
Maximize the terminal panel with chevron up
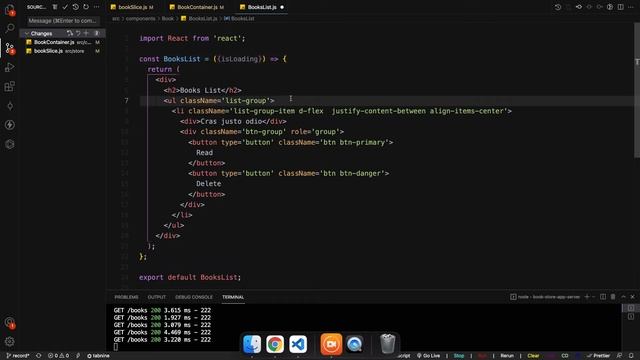(623, 297)
